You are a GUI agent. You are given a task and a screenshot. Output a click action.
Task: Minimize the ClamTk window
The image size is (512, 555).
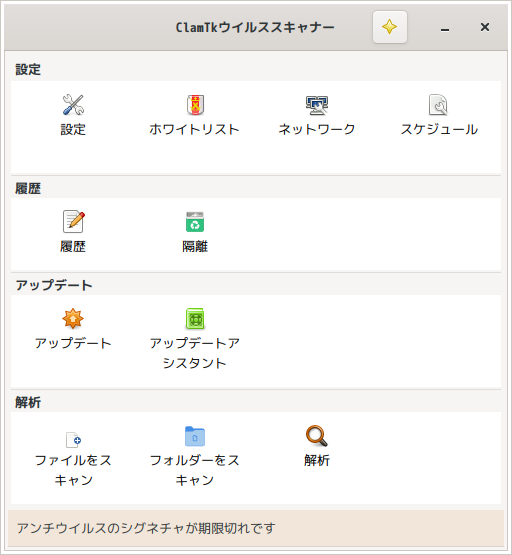click(x=445, y=28)
